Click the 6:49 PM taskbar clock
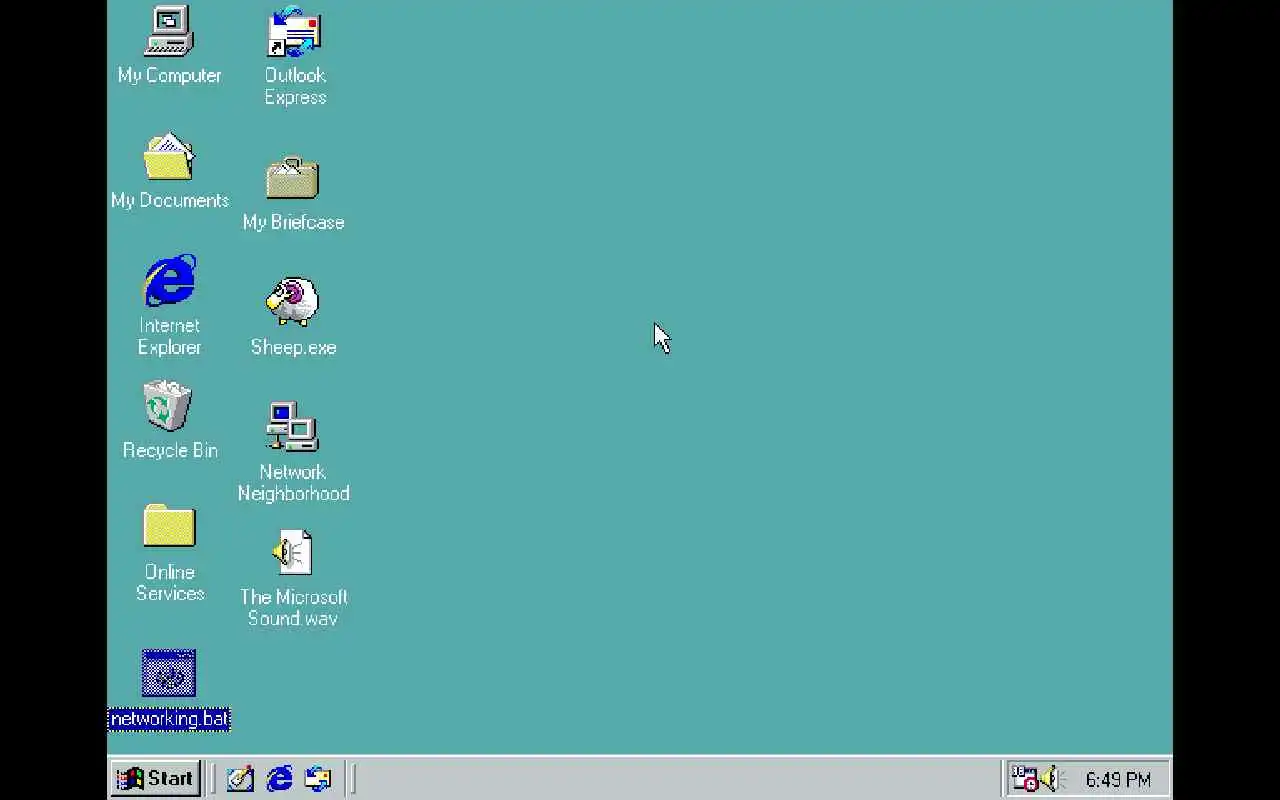1280x800 pixels. coord(1118,779)
